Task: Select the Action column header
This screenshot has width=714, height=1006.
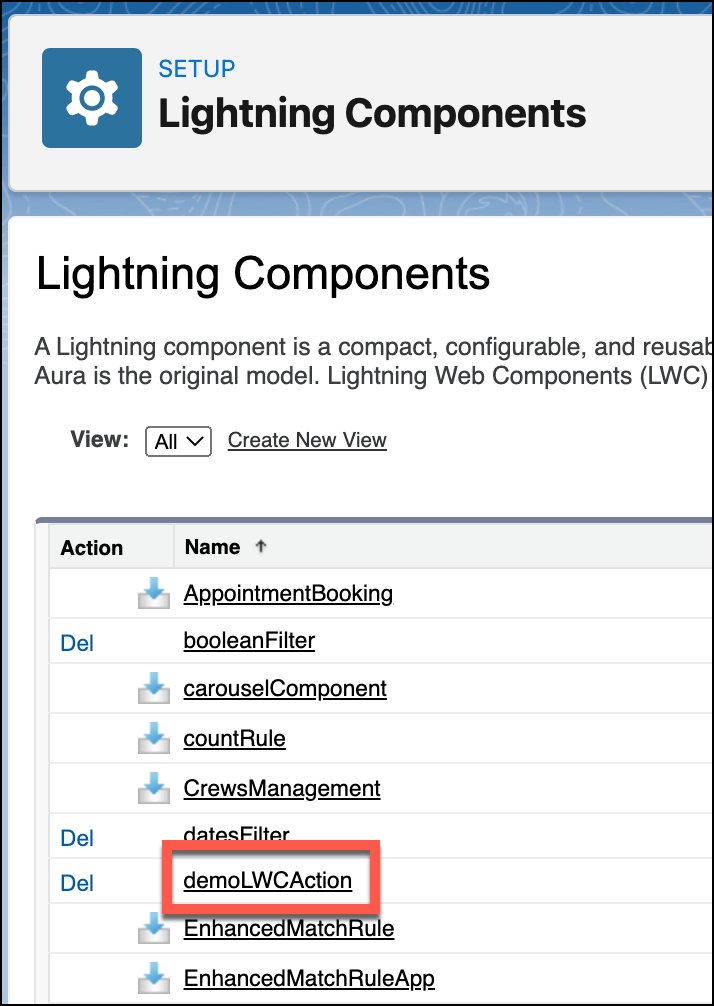Action: tap(91, 547)
